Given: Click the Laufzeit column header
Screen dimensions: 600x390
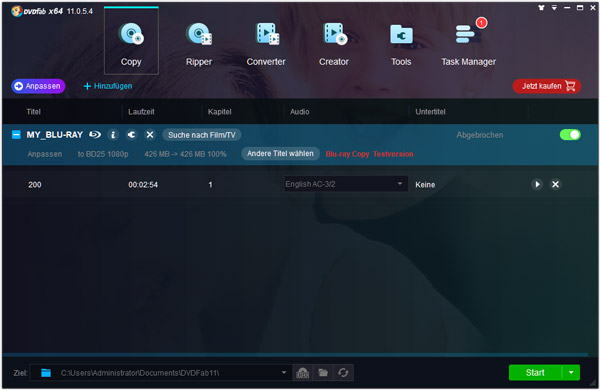Looking at the screenshot, I should click(141, 112).
